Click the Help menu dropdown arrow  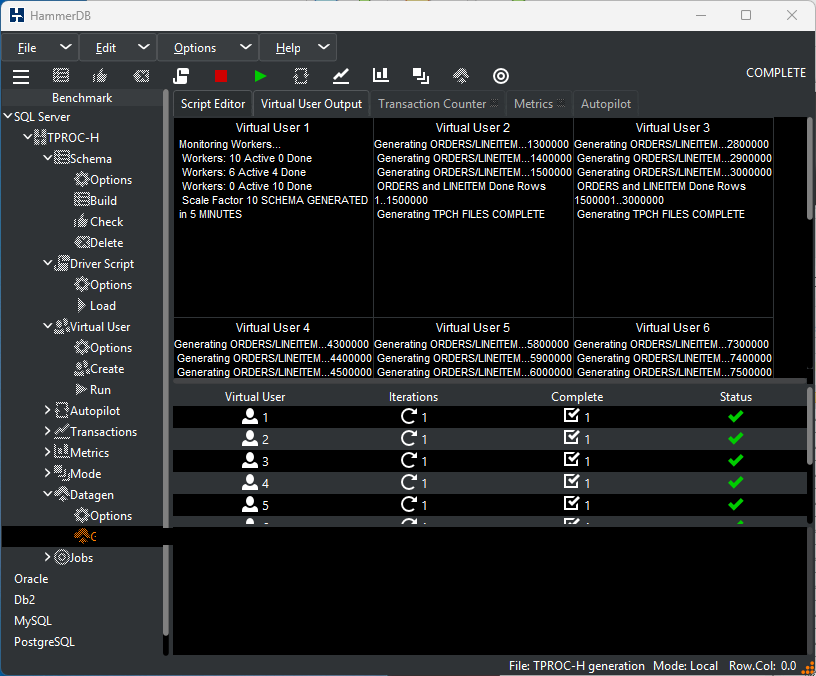point(324,47)
